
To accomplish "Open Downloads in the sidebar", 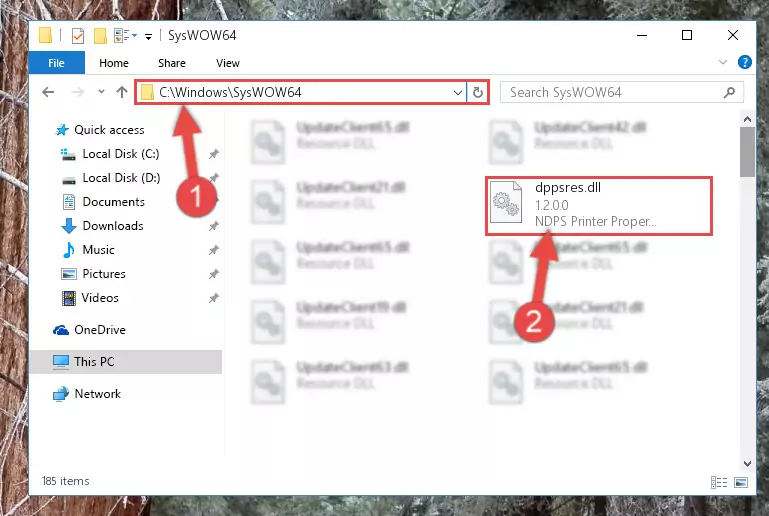I will (x=113, y=226).
